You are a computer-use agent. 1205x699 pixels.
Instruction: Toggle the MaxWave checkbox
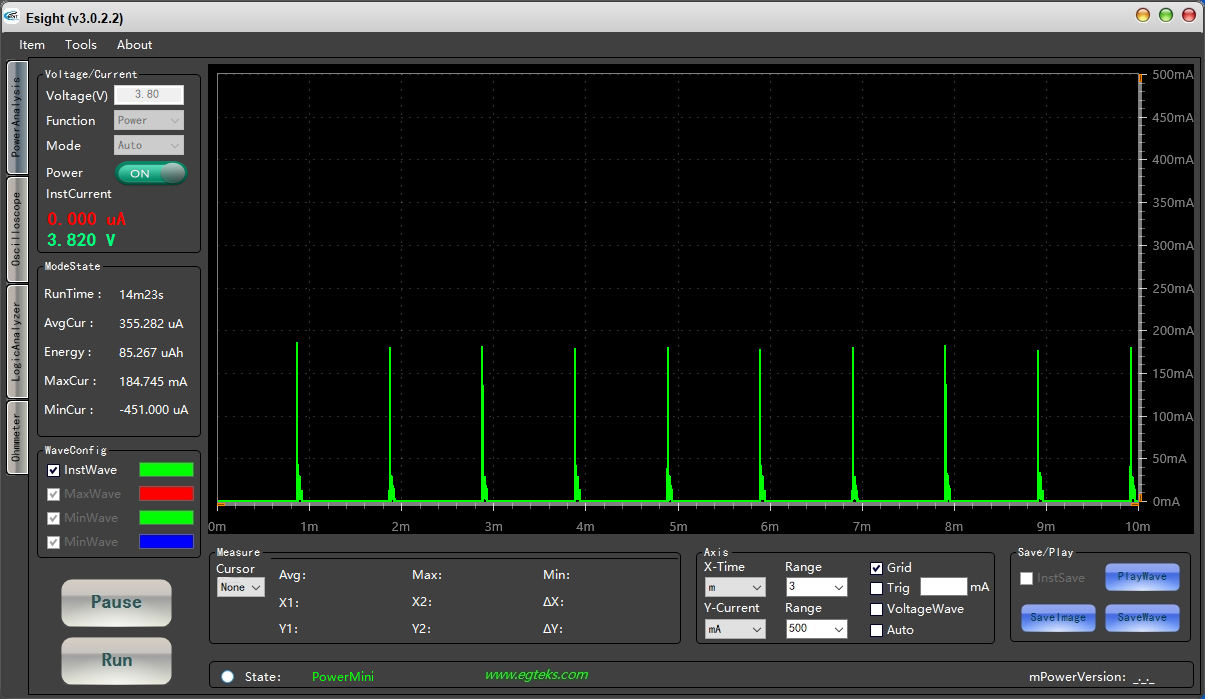pyautogui.click(x=54, y=494)
